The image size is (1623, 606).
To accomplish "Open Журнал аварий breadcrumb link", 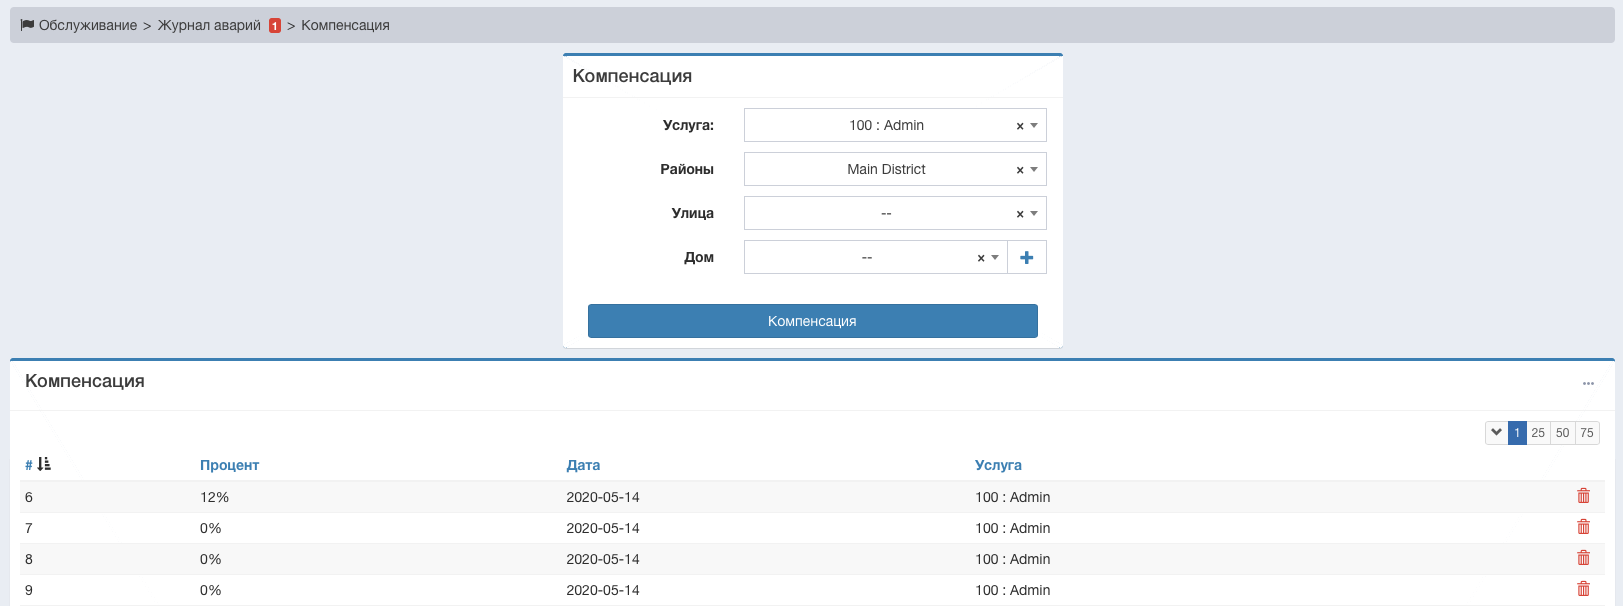I will [209, 25].
